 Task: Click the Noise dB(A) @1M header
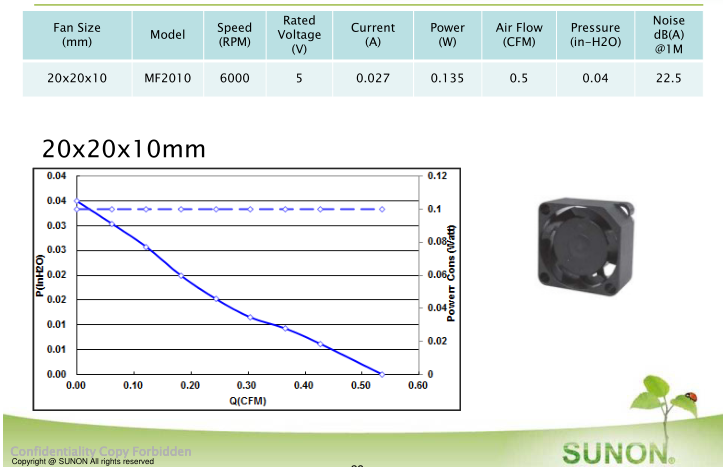pyautogui.click(x=669, y=35)
